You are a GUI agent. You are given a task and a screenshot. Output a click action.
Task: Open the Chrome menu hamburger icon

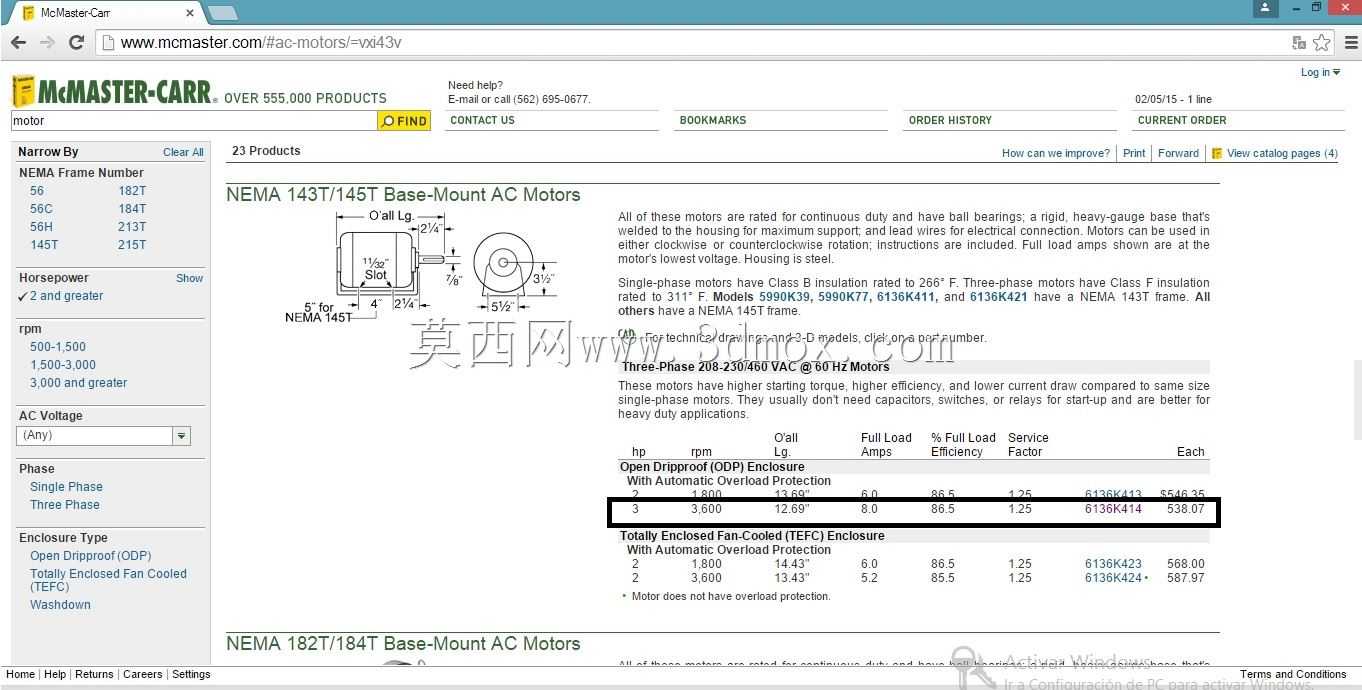[1350, 42]
